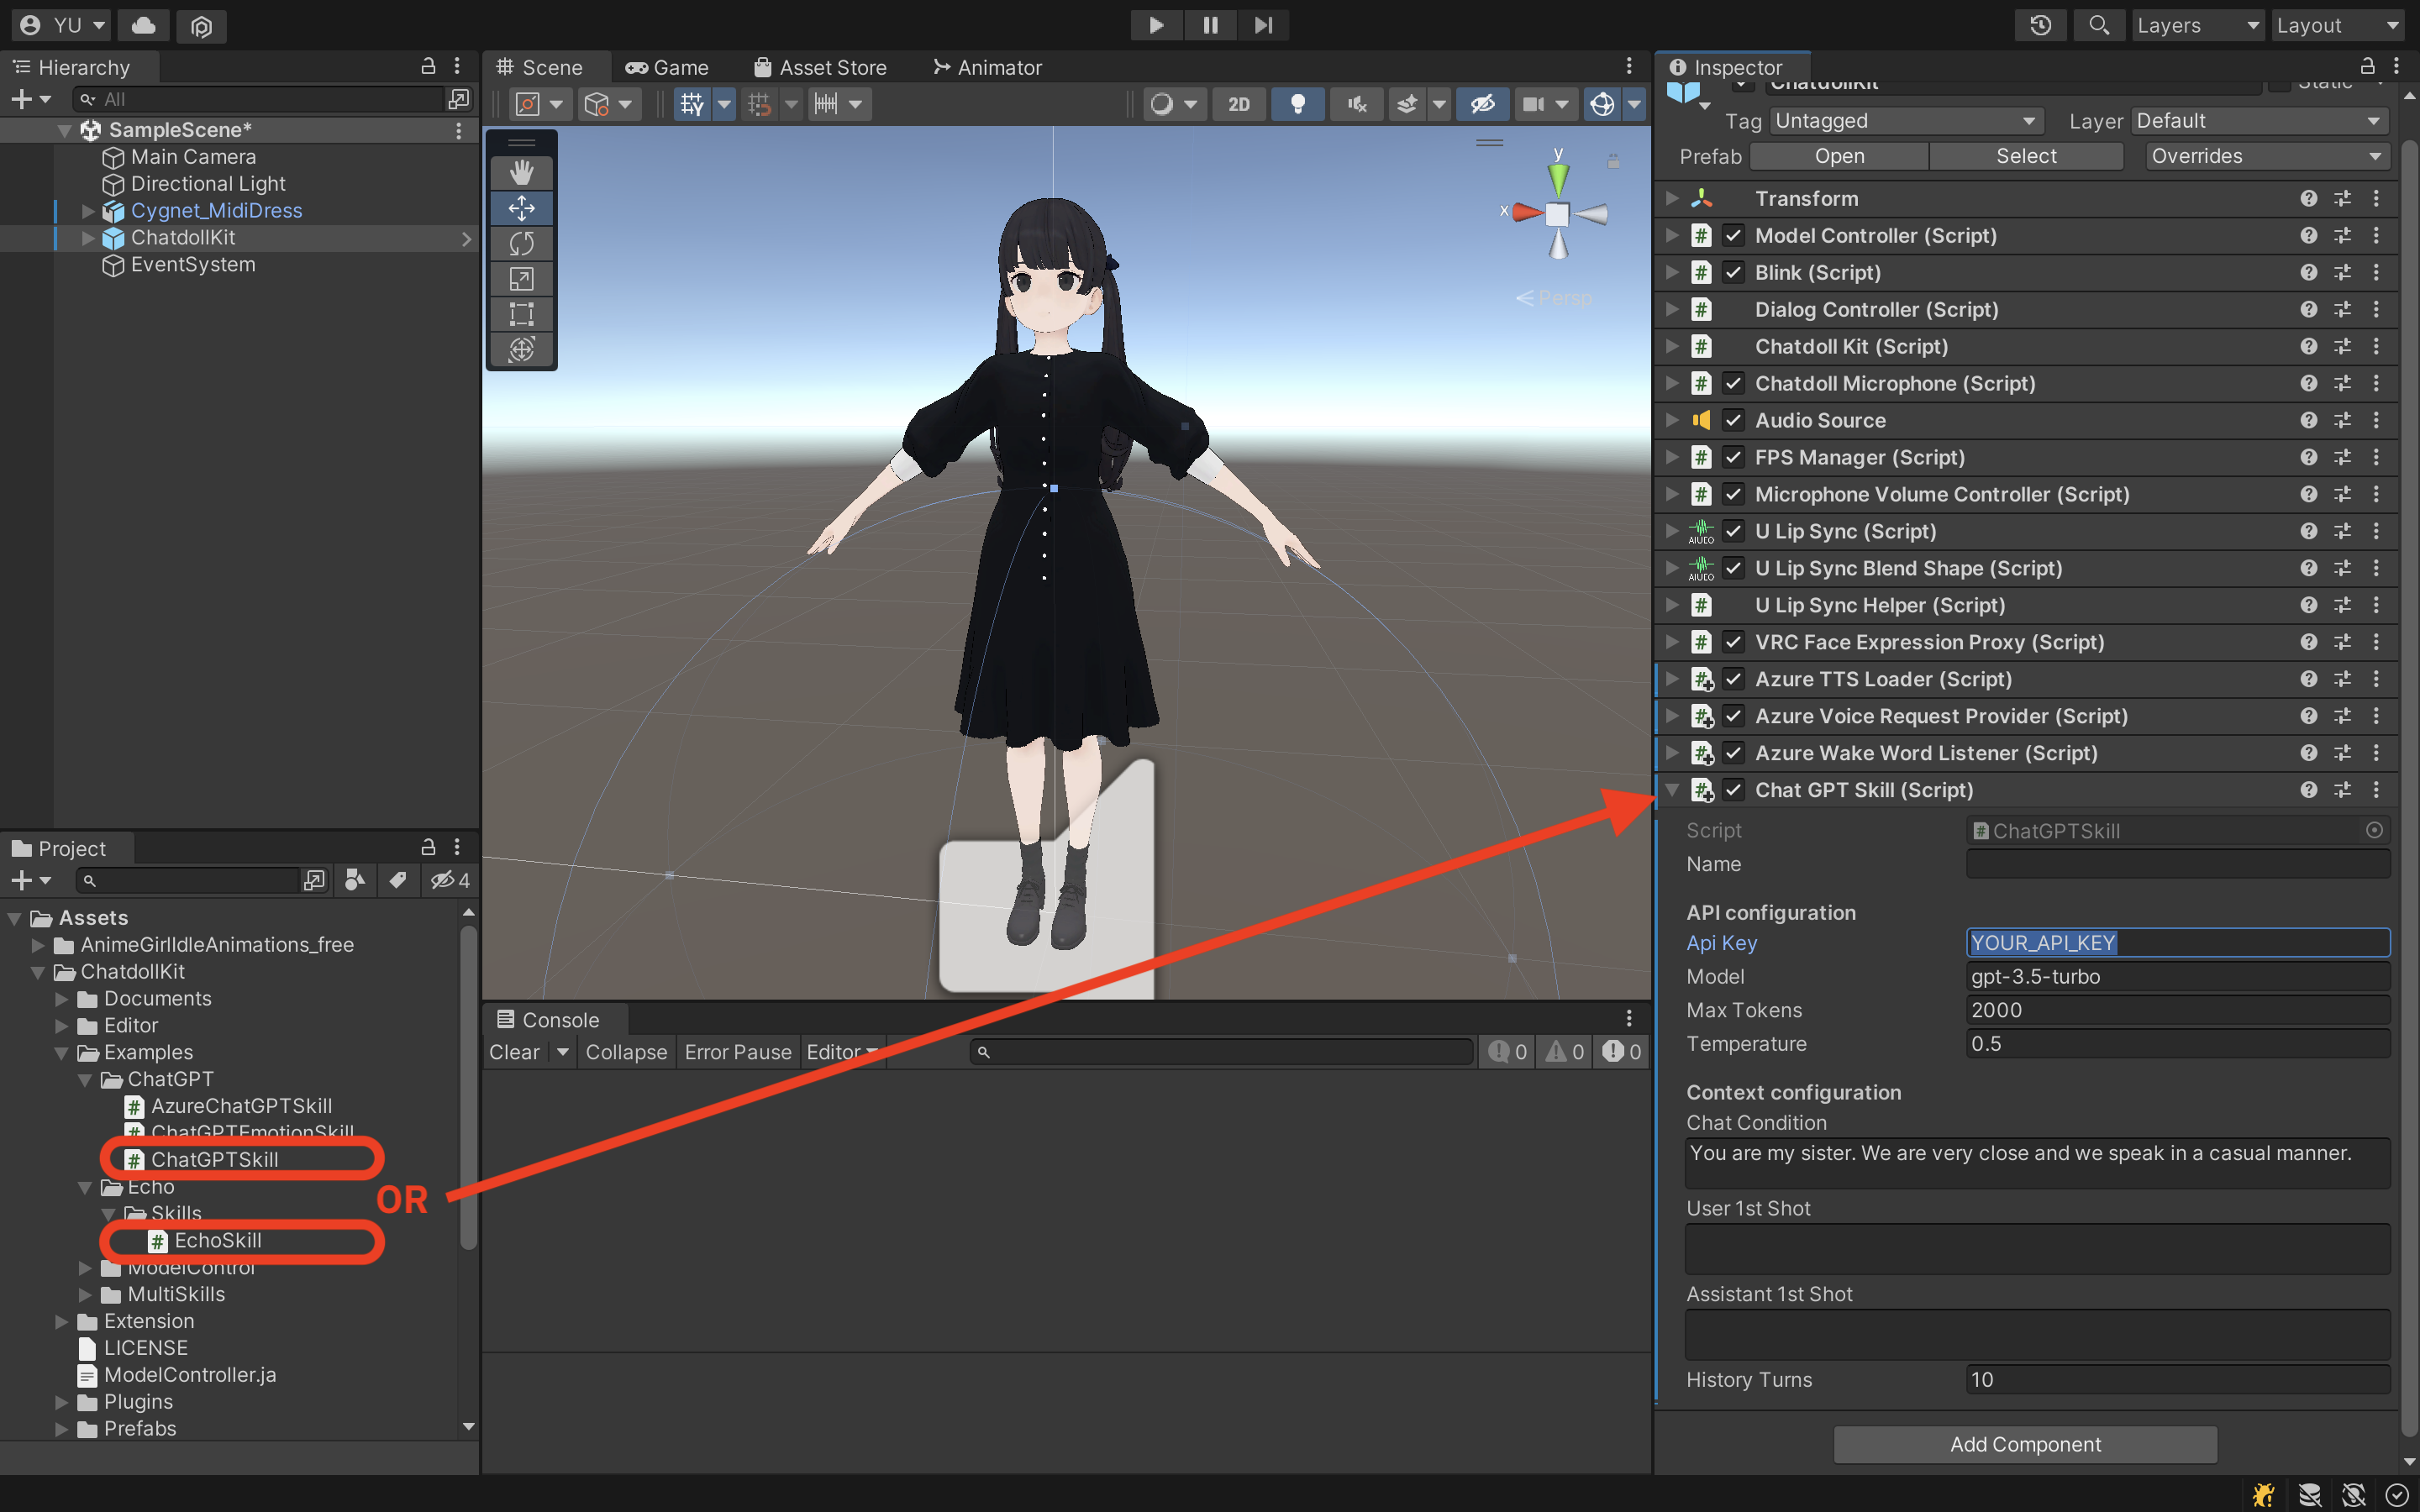Switch to the Game tab

point(667,67)
